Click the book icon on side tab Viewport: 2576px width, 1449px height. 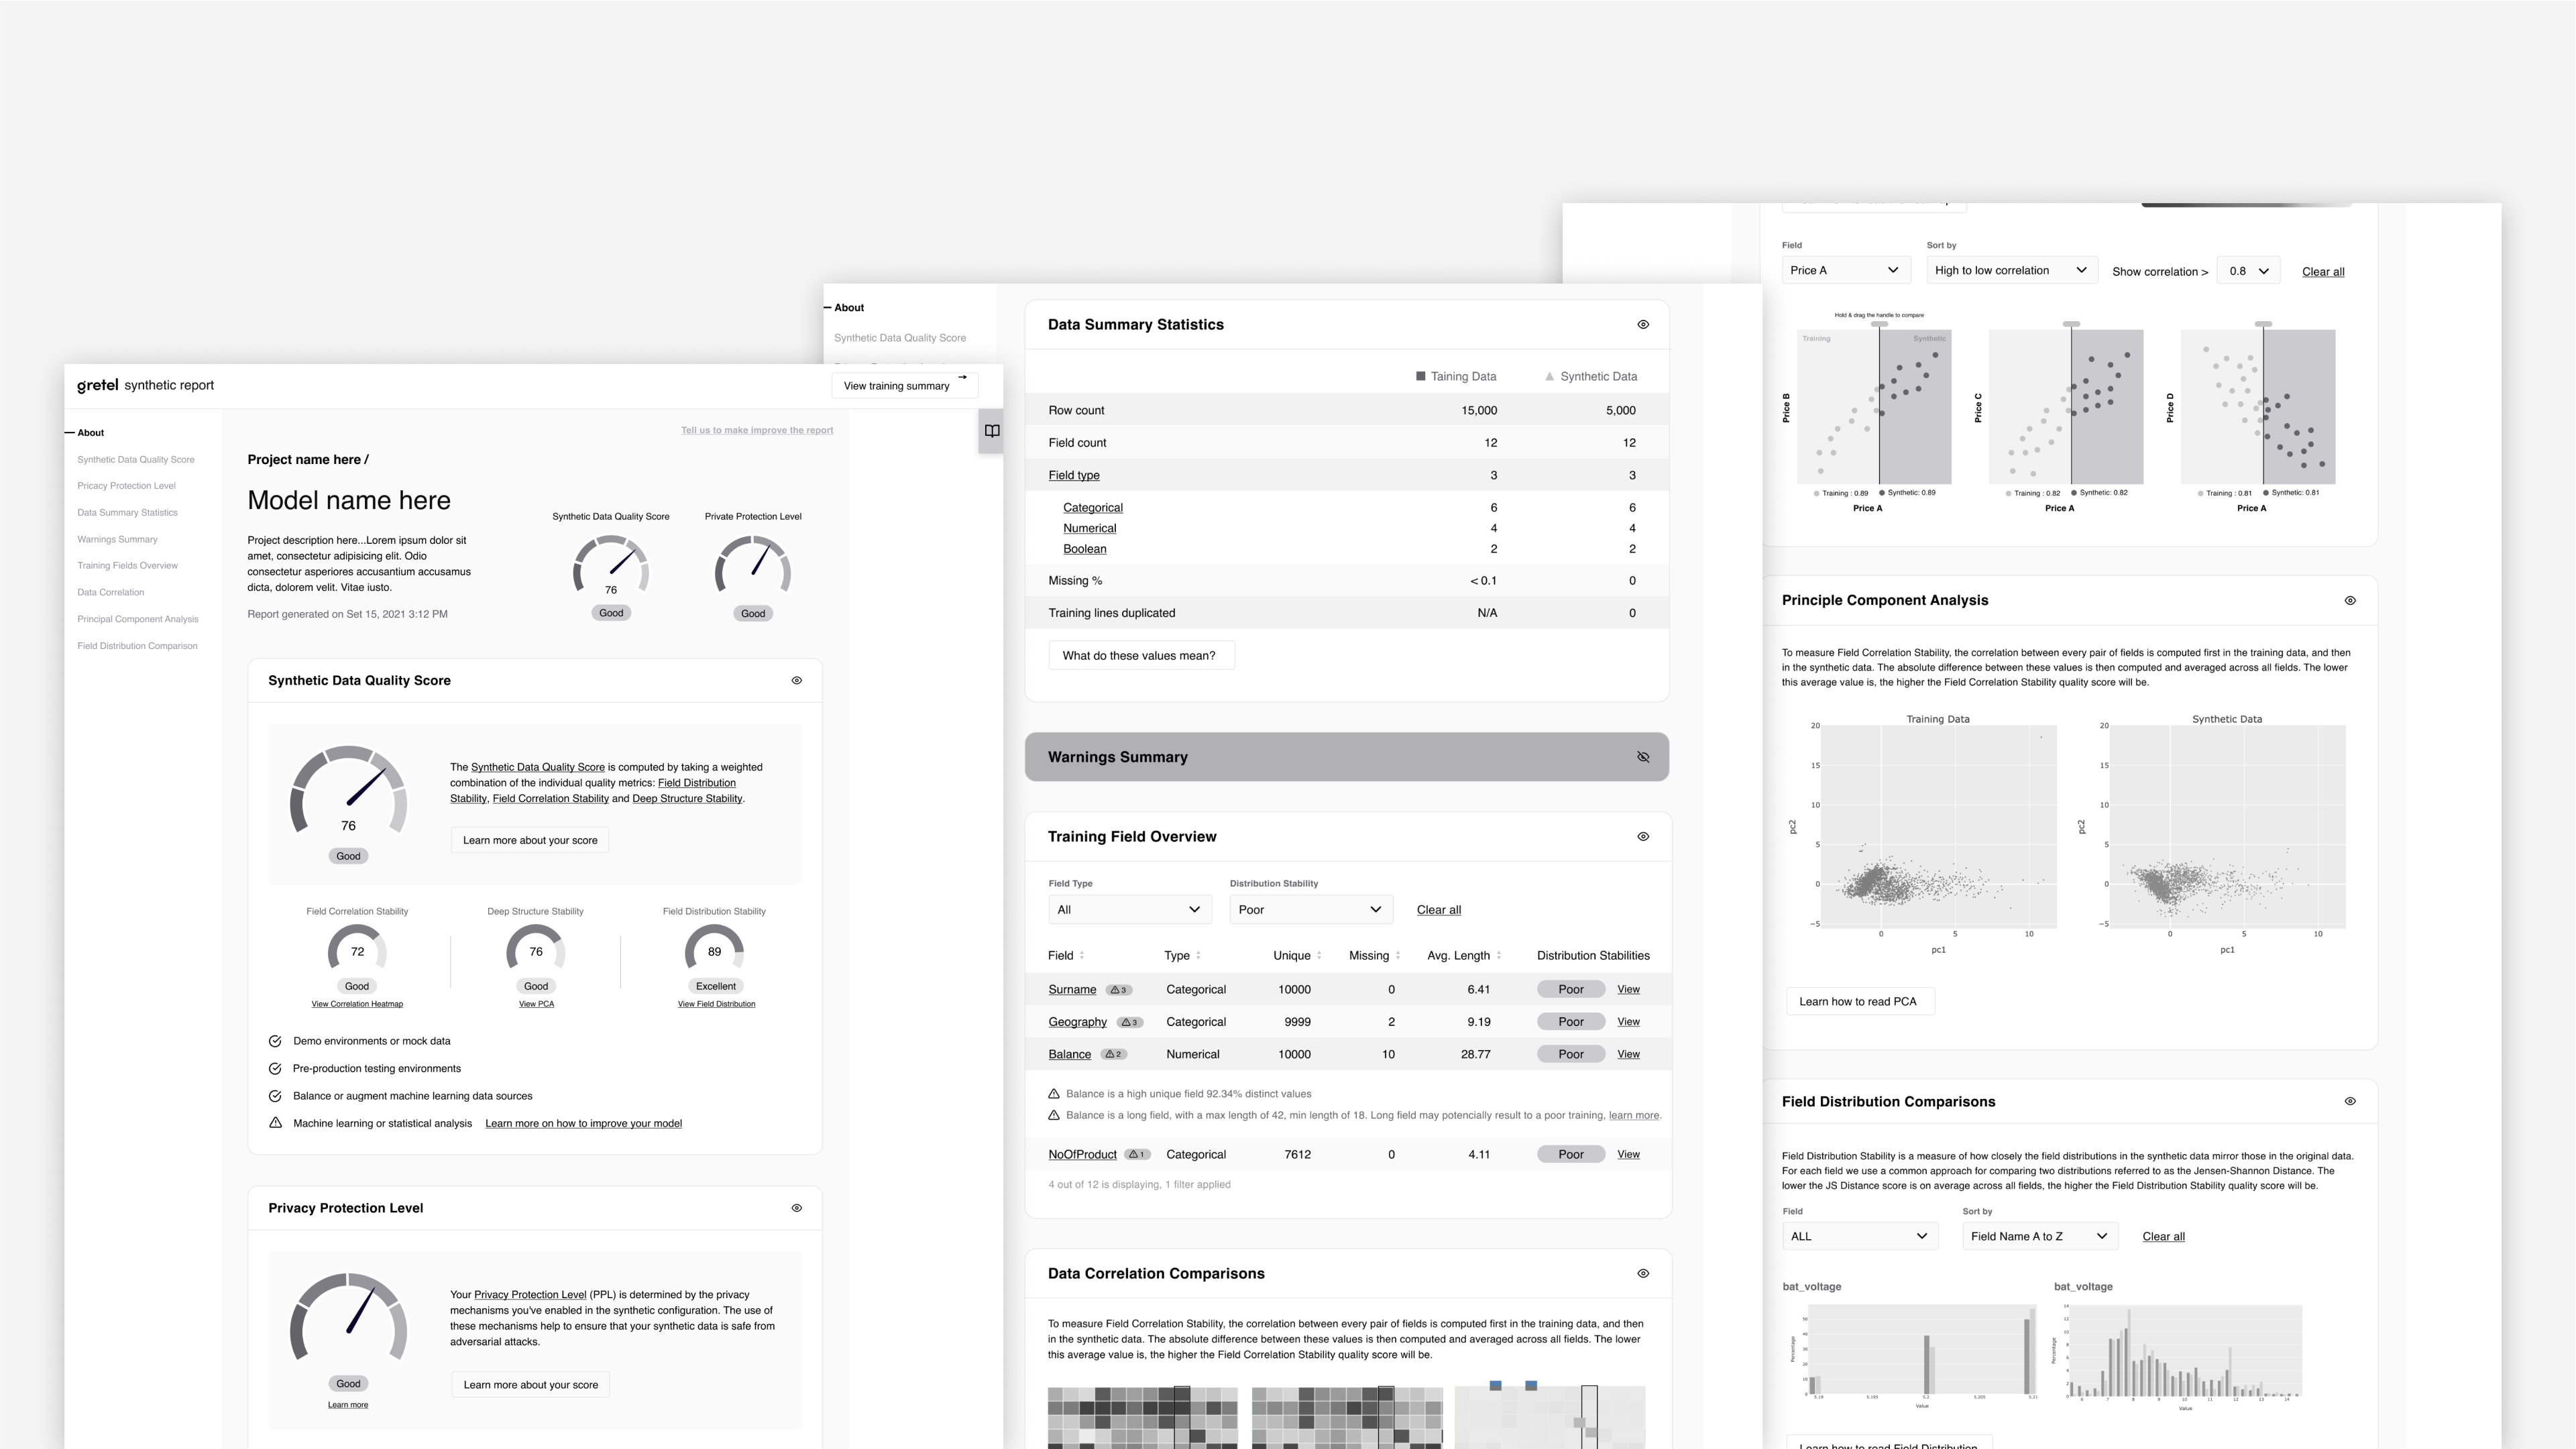pyautogui.click(x=991, y=431)
